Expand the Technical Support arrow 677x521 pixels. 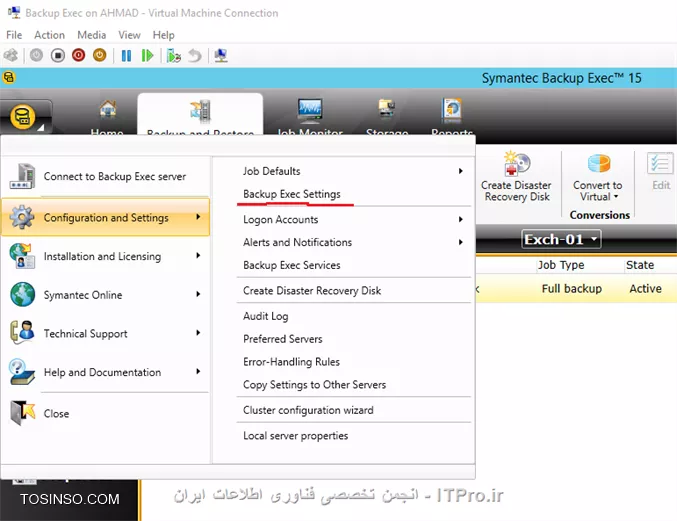pos(198,332)
